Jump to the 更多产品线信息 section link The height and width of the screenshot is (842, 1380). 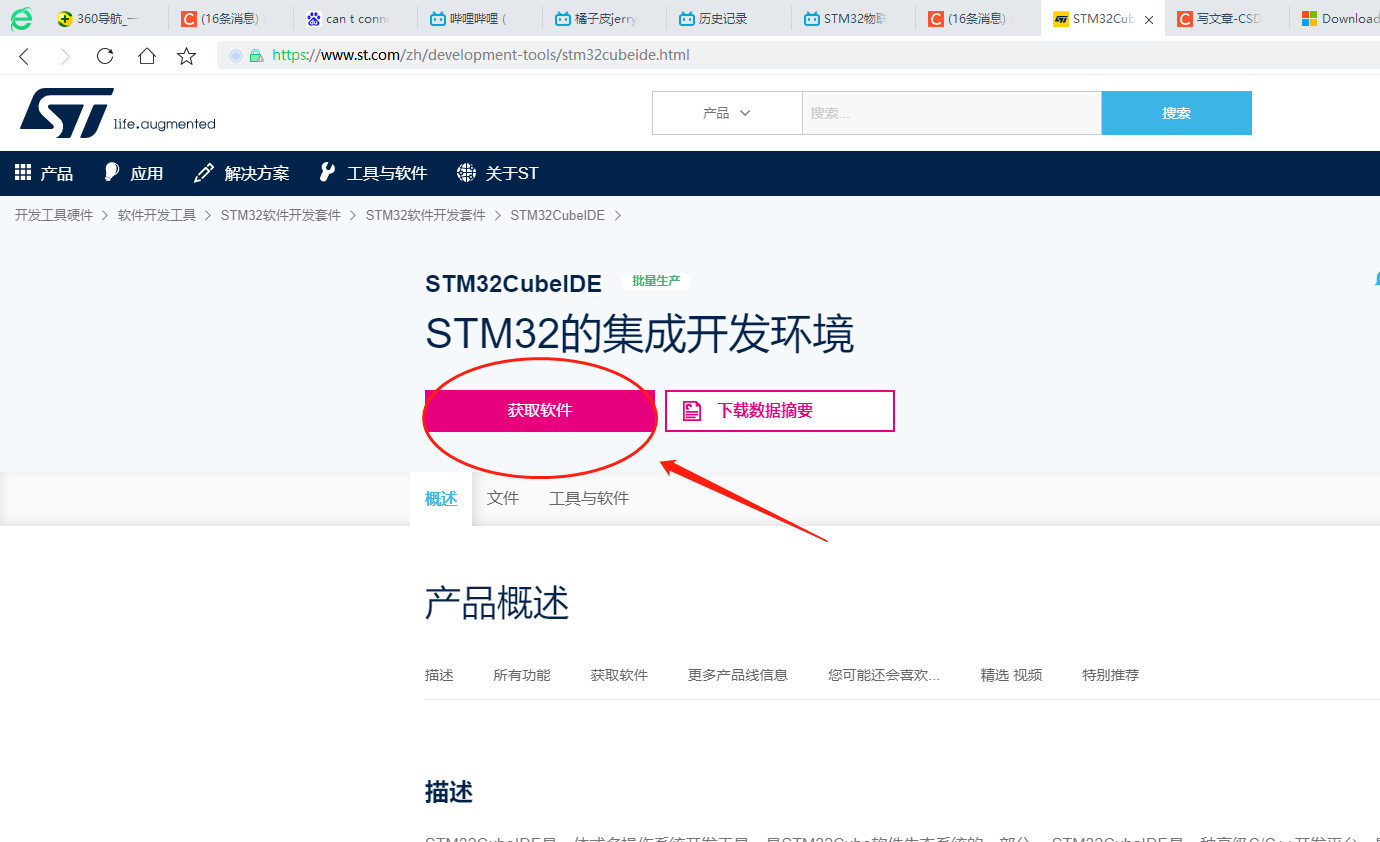pos(738,675)
